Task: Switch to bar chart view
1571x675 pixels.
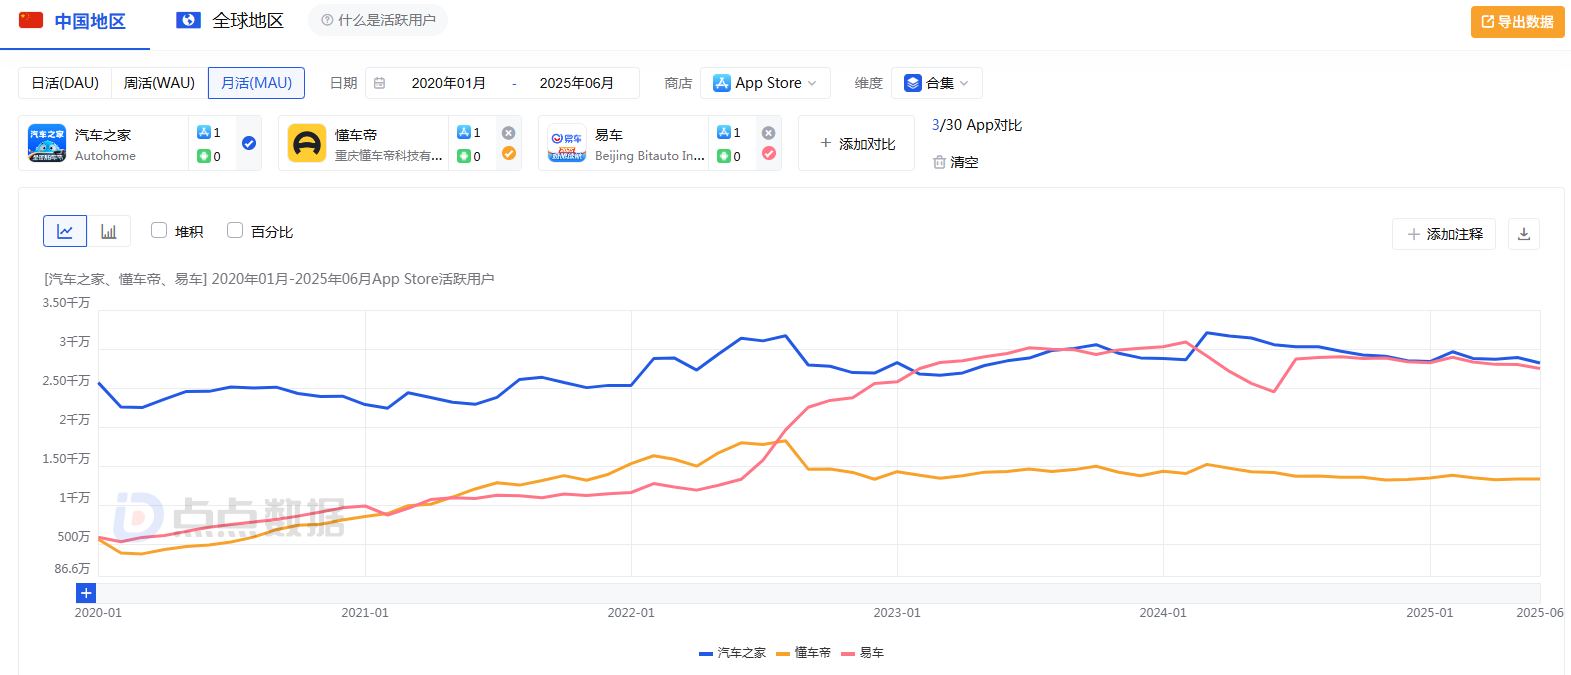Action: [109, 231]
